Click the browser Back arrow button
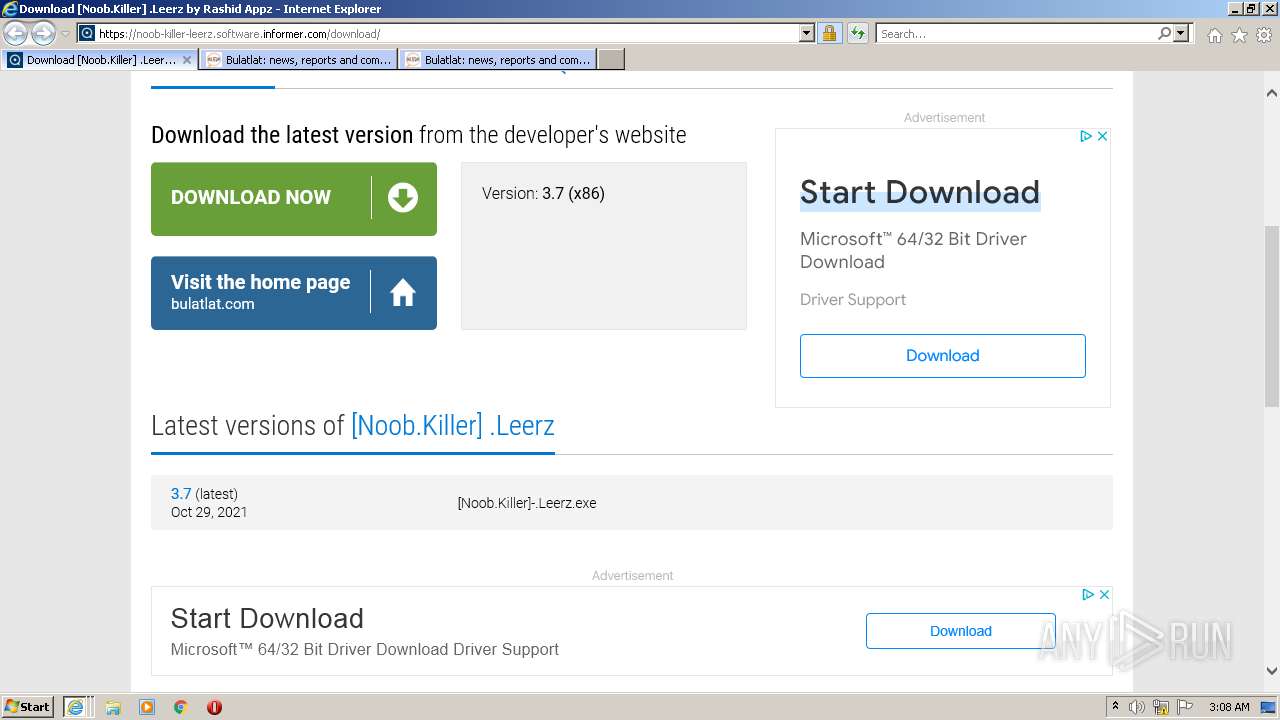The image size is (1280, 720). point(16,34)
